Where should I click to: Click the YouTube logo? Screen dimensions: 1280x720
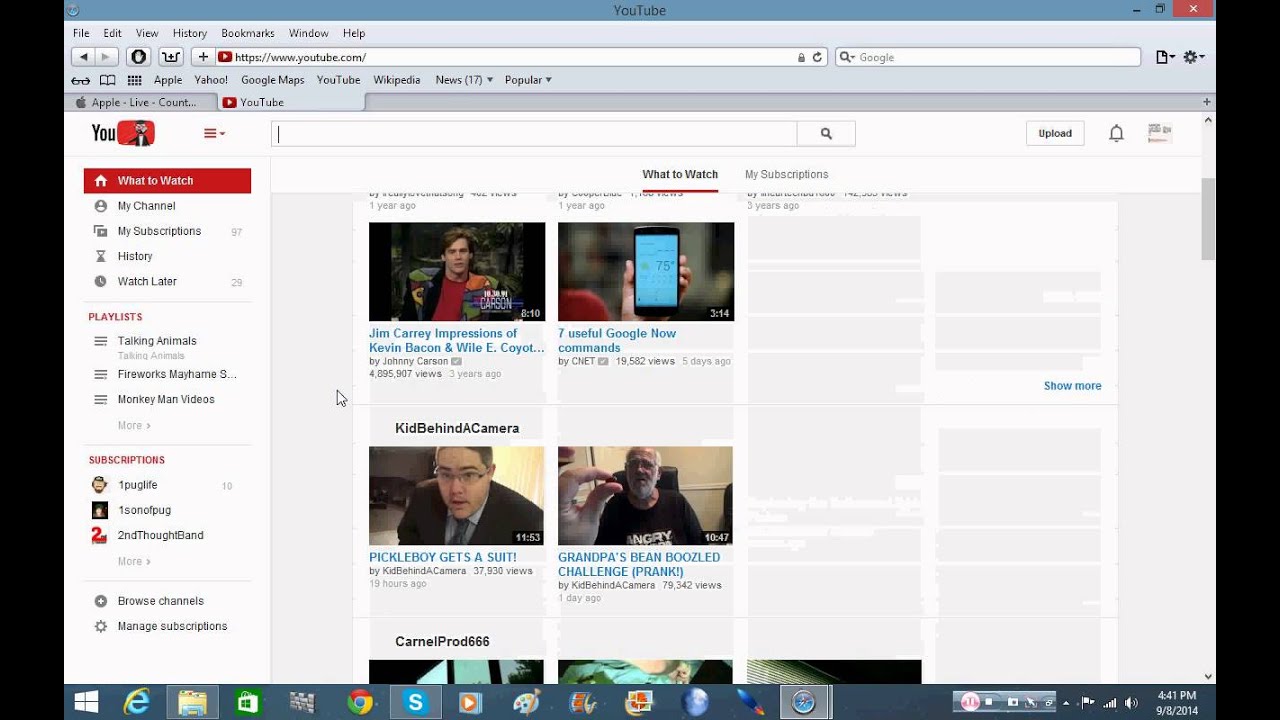(x=122, y=133)
